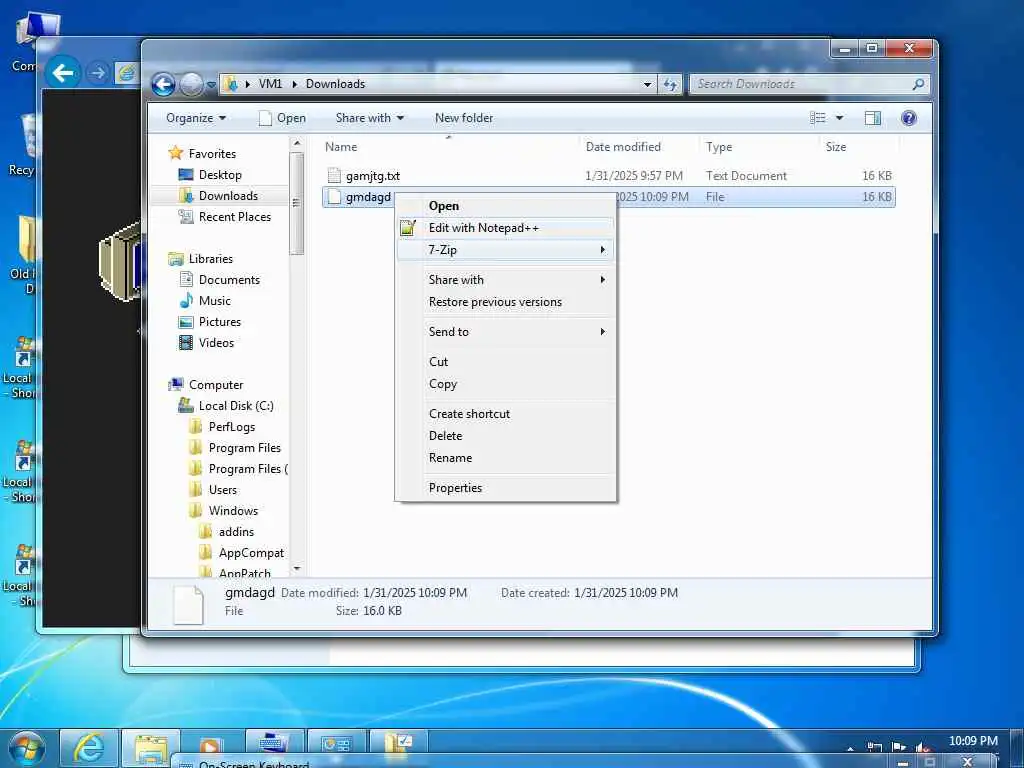
Task: Open Internet Explorer from taskbar
Action: [88, 748]
